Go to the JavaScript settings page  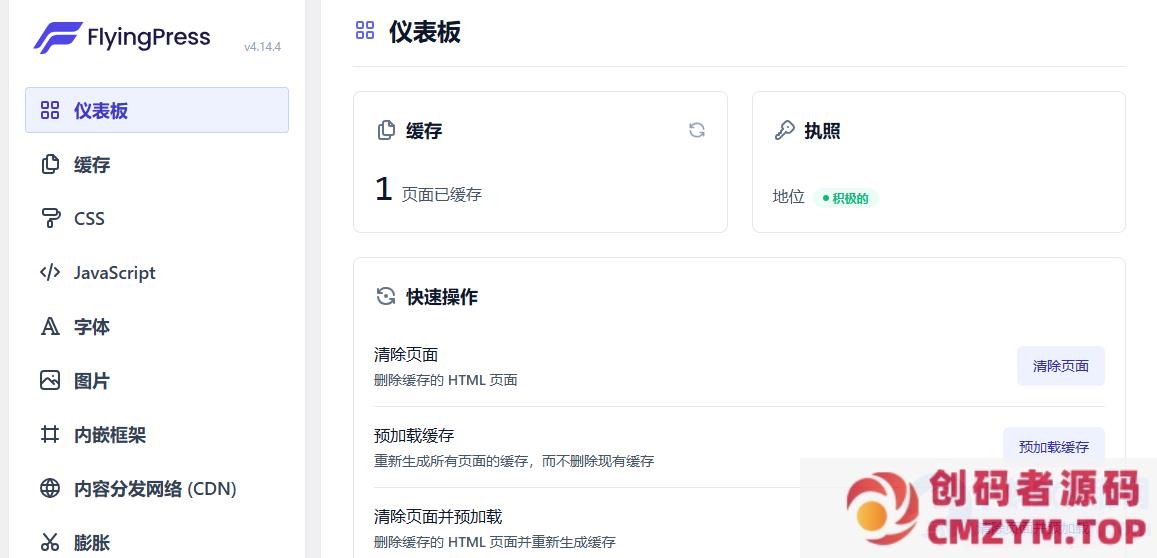[x=114, y=273]
